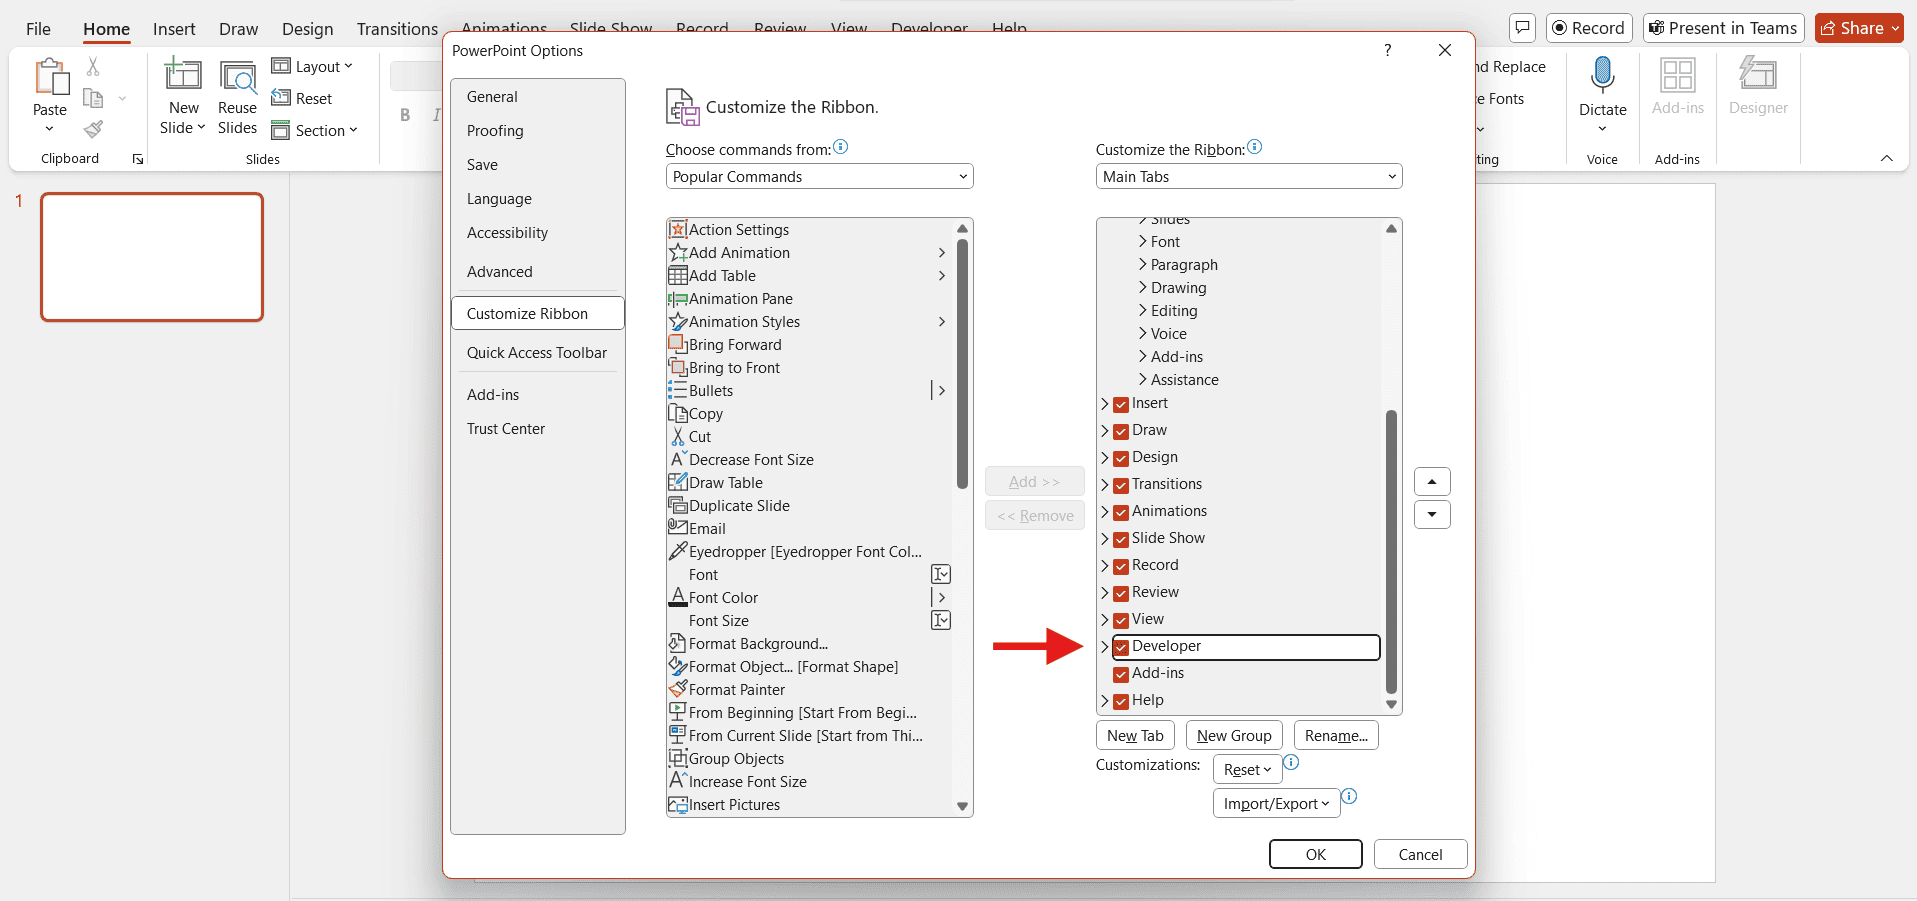Uncheck the Design tab checkbox
The image size is (1917, 901).
click(1121, 458)
